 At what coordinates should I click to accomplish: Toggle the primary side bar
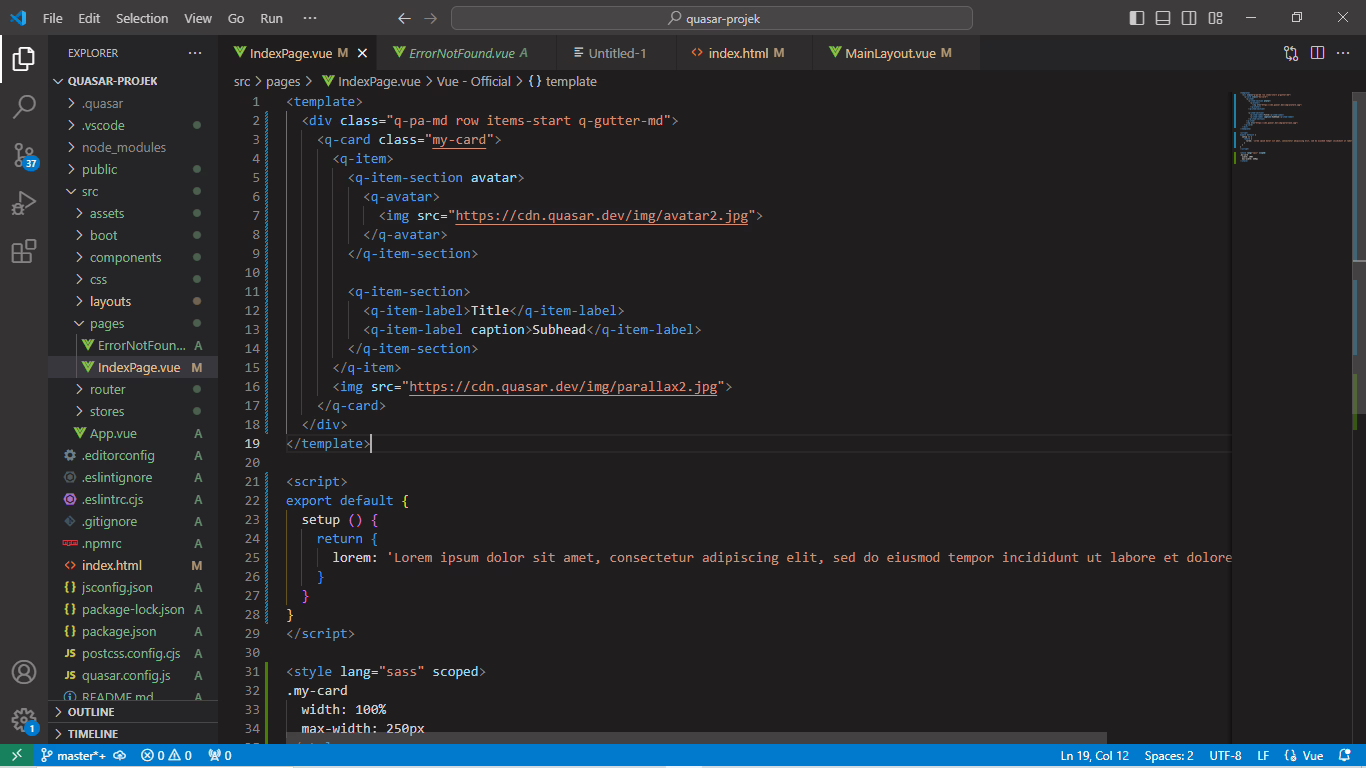tap(1137, 18)
